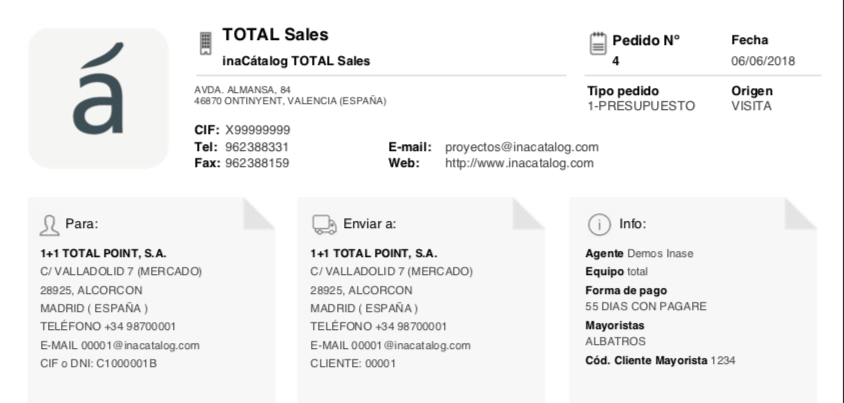Click the ALBATROS wholesaler name
844x403 pixels.
[615, 342]
